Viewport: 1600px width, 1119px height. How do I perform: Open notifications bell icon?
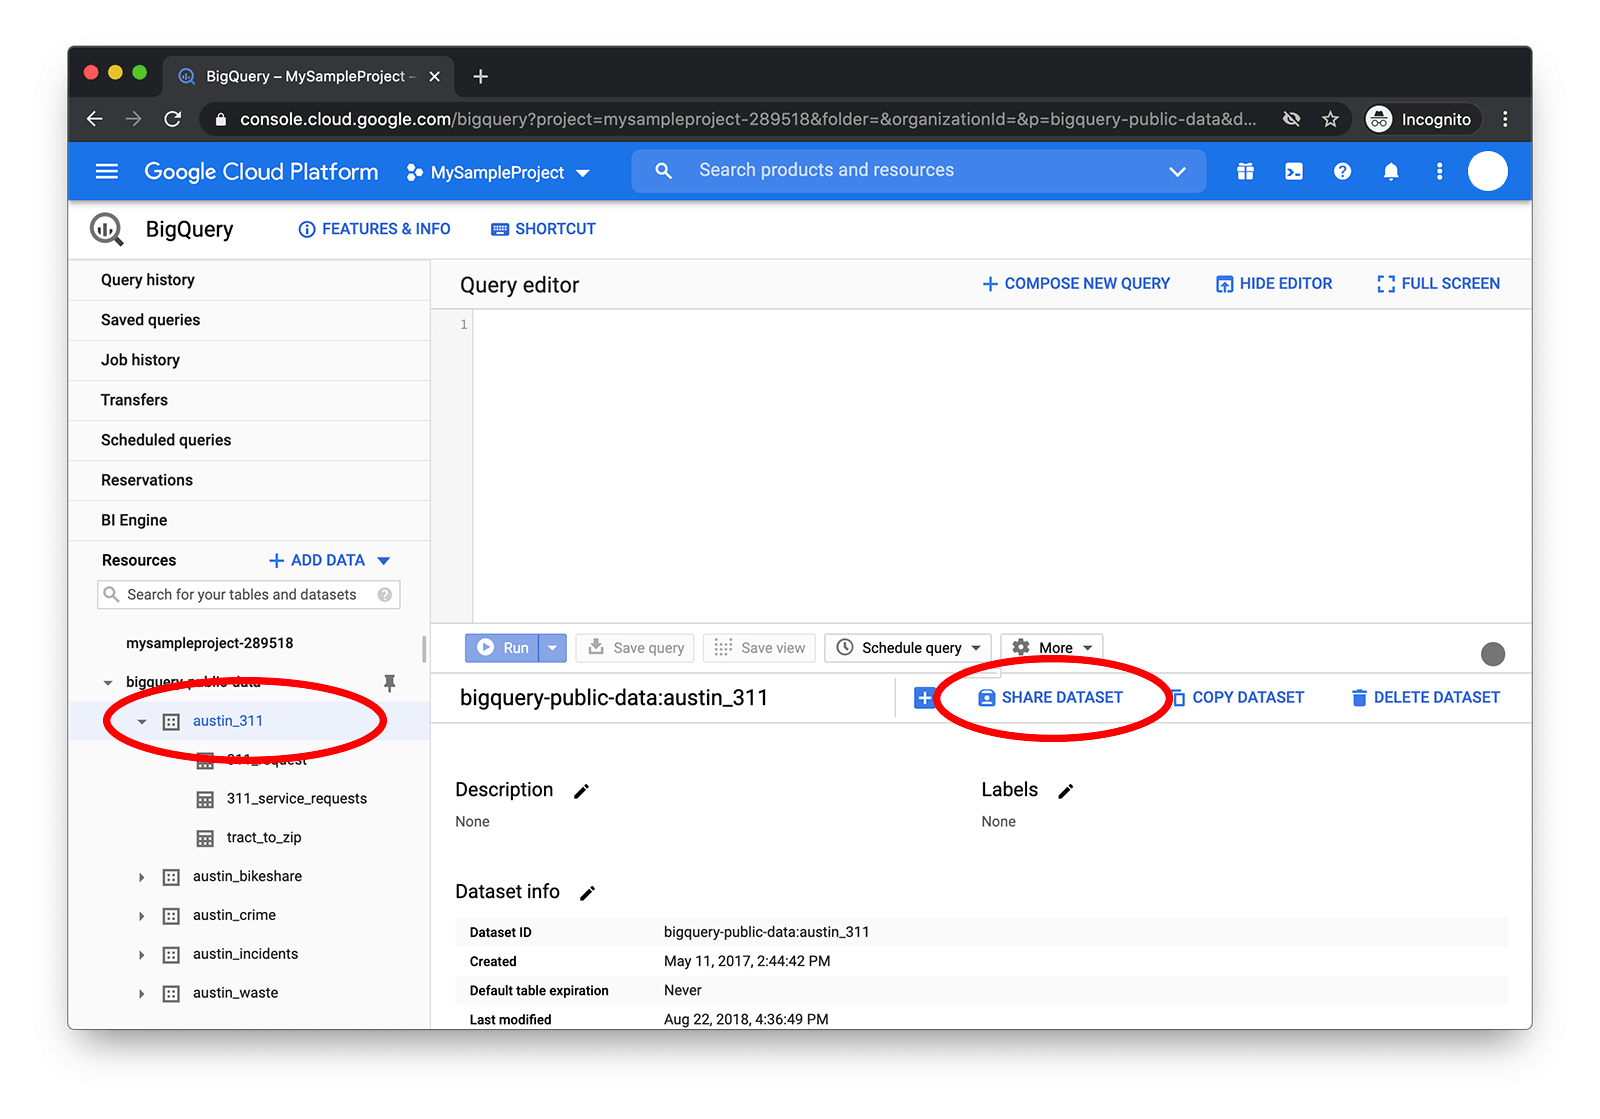point(1391,172)
